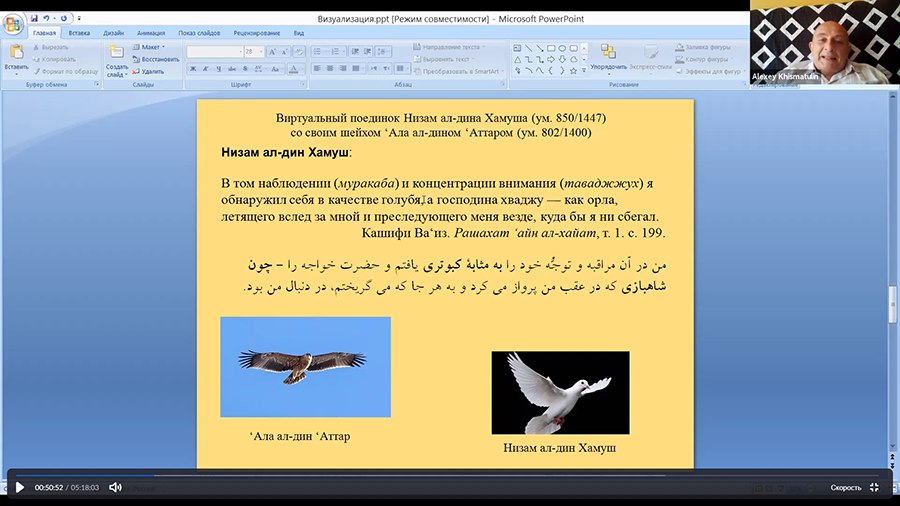Click the bulleted list icon

pyautogui.click(x=318, y=52)
